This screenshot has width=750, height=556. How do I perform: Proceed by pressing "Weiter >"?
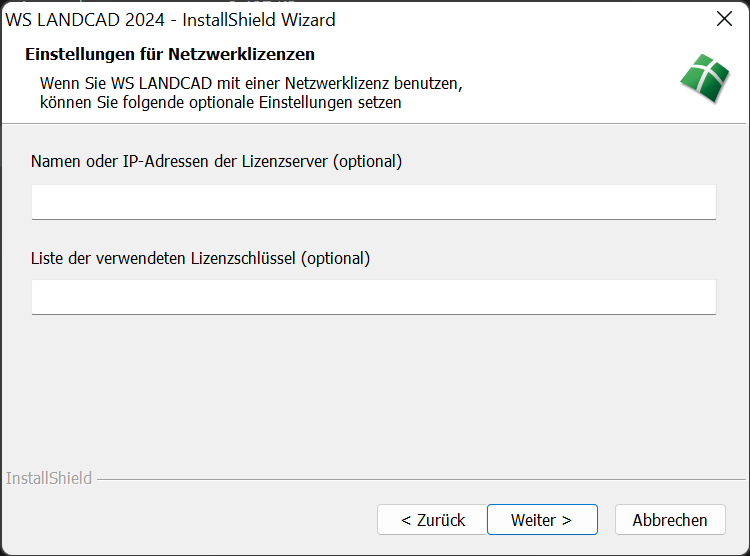(x=541, y=520)
